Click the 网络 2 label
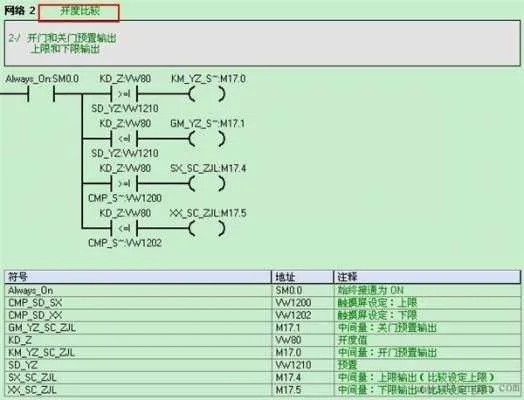524x400 pixels. coord(19,11)
